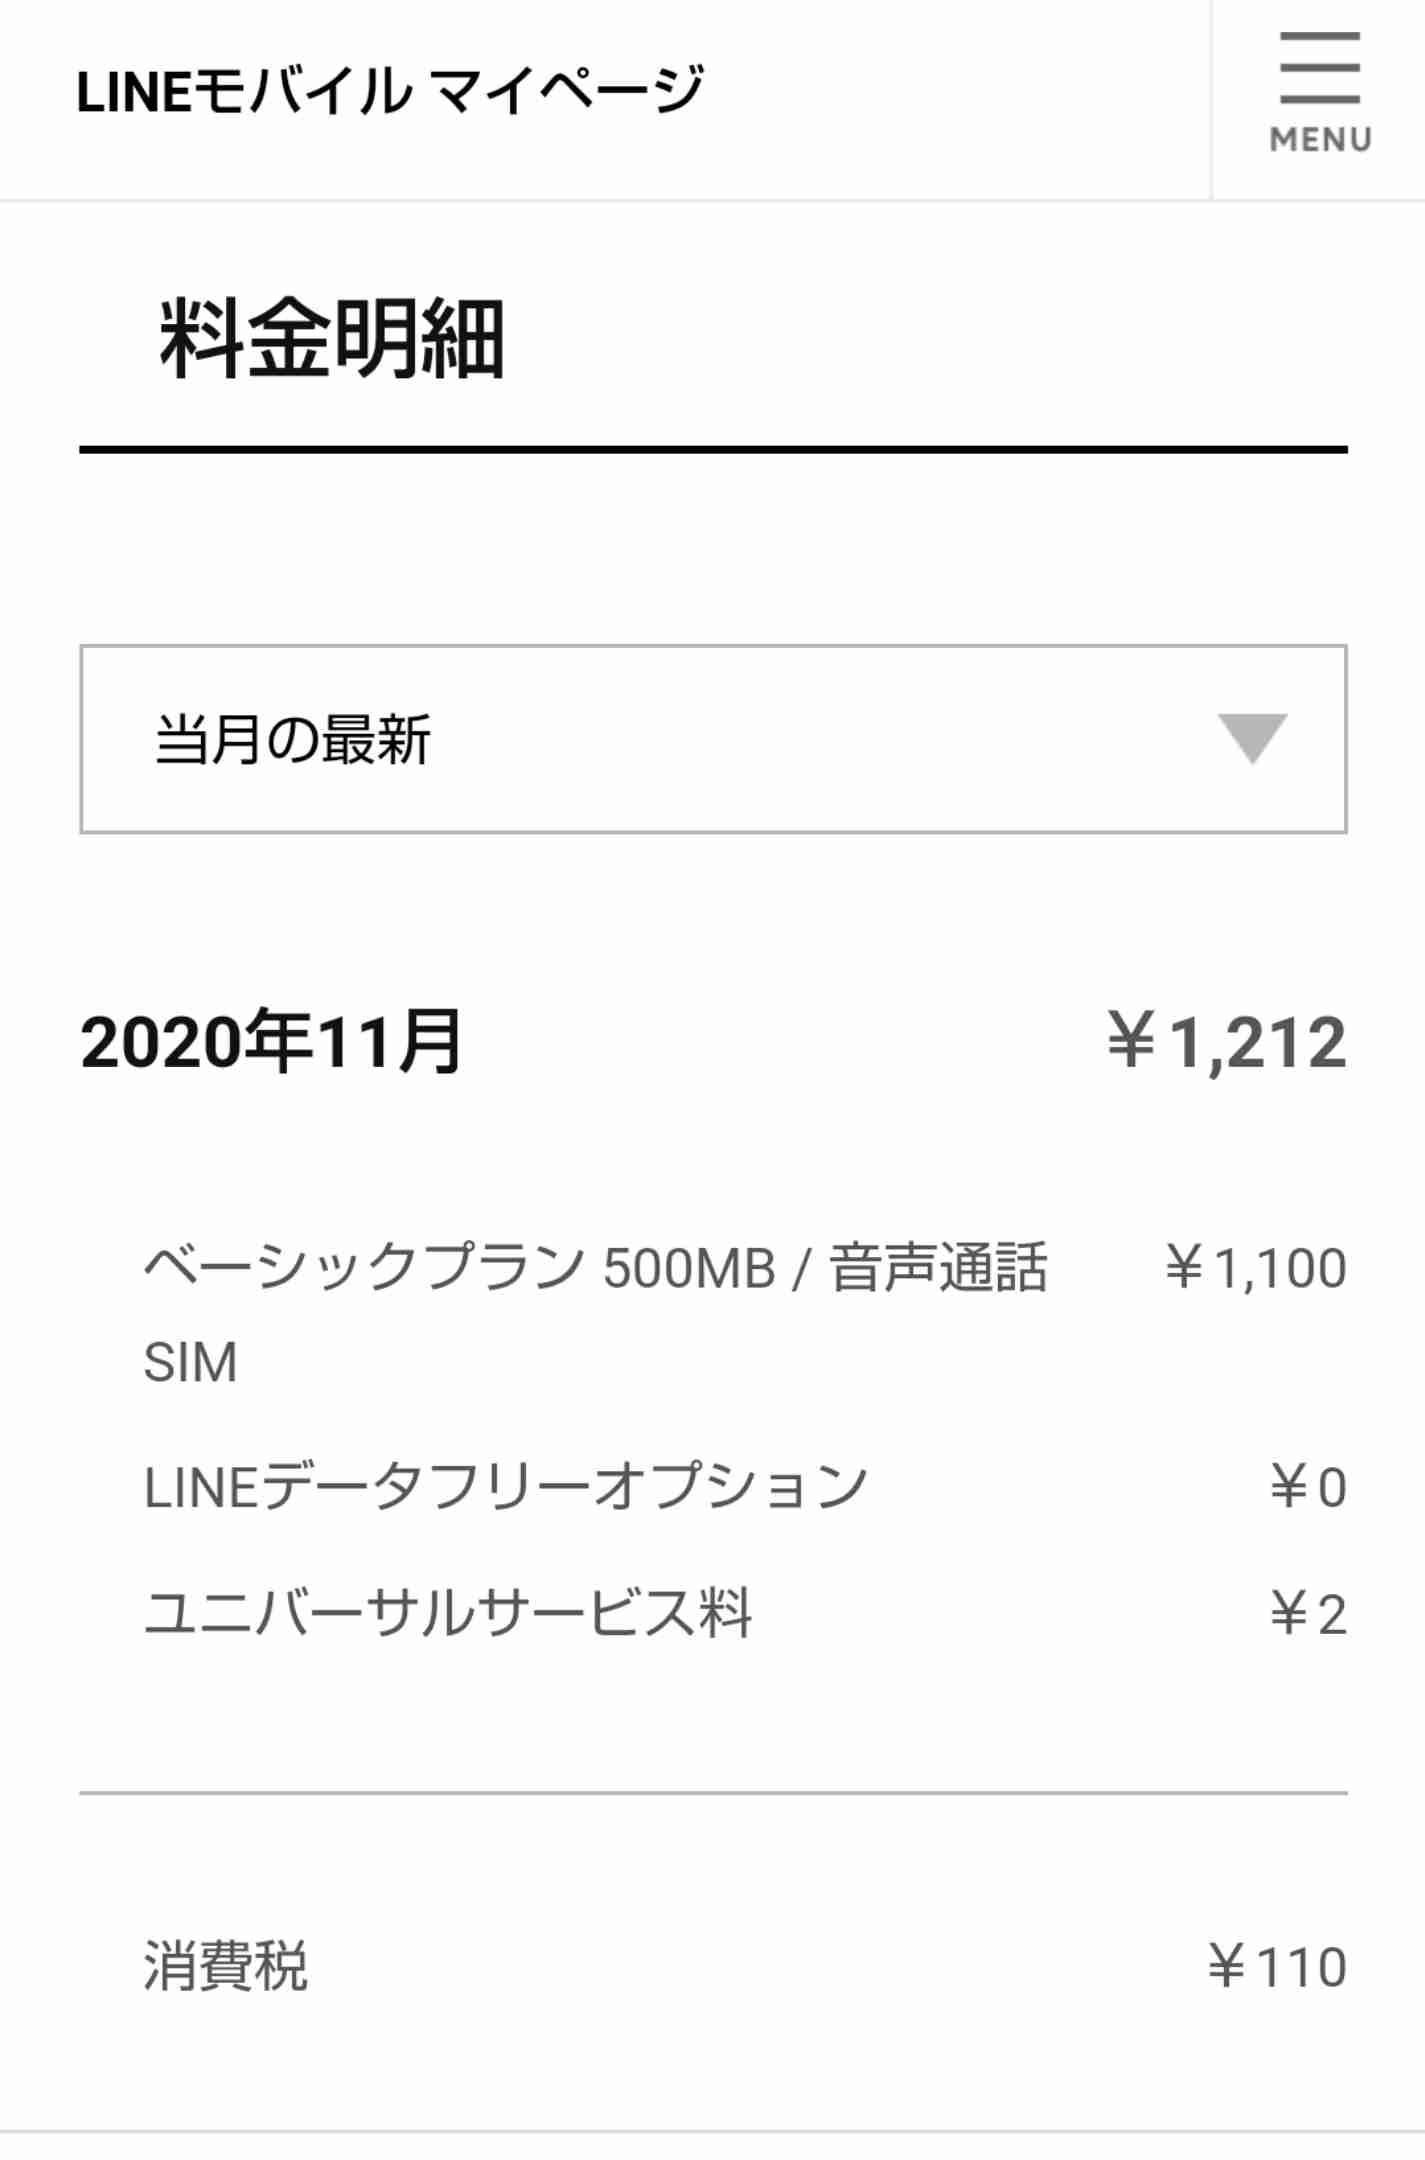Select the 2020年11月 billing month heading
This screenshot has width=1425, height=2160.
271,1042
